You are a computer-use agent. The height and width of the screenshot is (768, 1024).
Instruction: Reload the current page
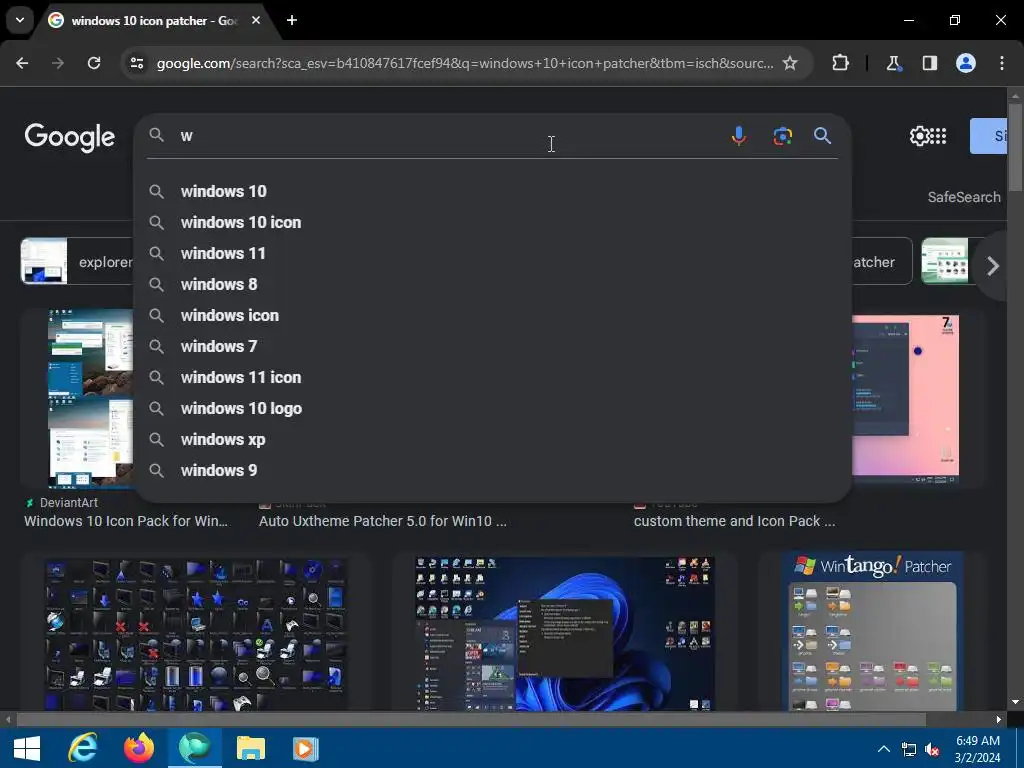tap(94, 63)
